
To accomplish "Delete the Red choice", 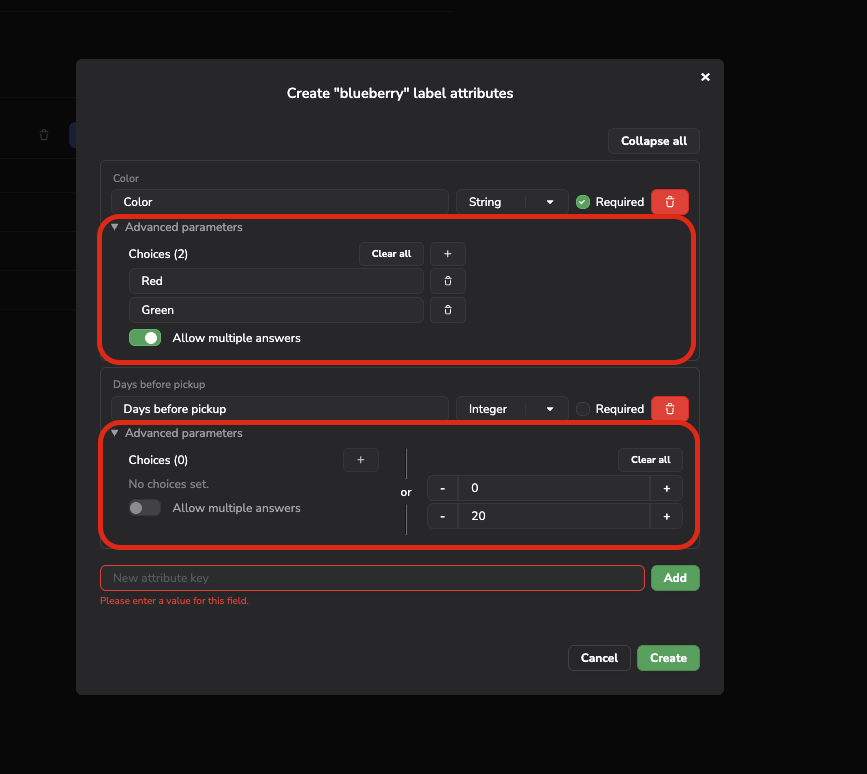I will coord(447,281).
